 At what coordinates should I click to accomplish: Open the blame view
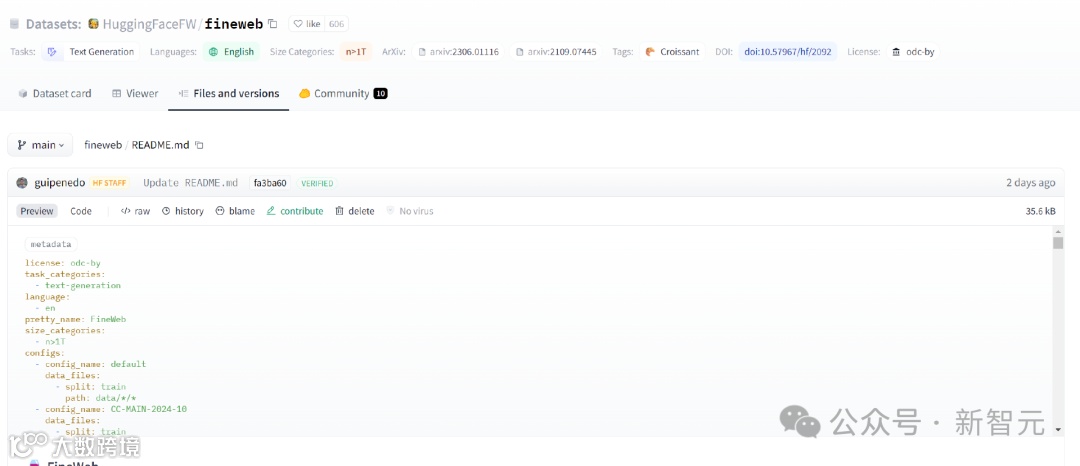click(235, 211)
